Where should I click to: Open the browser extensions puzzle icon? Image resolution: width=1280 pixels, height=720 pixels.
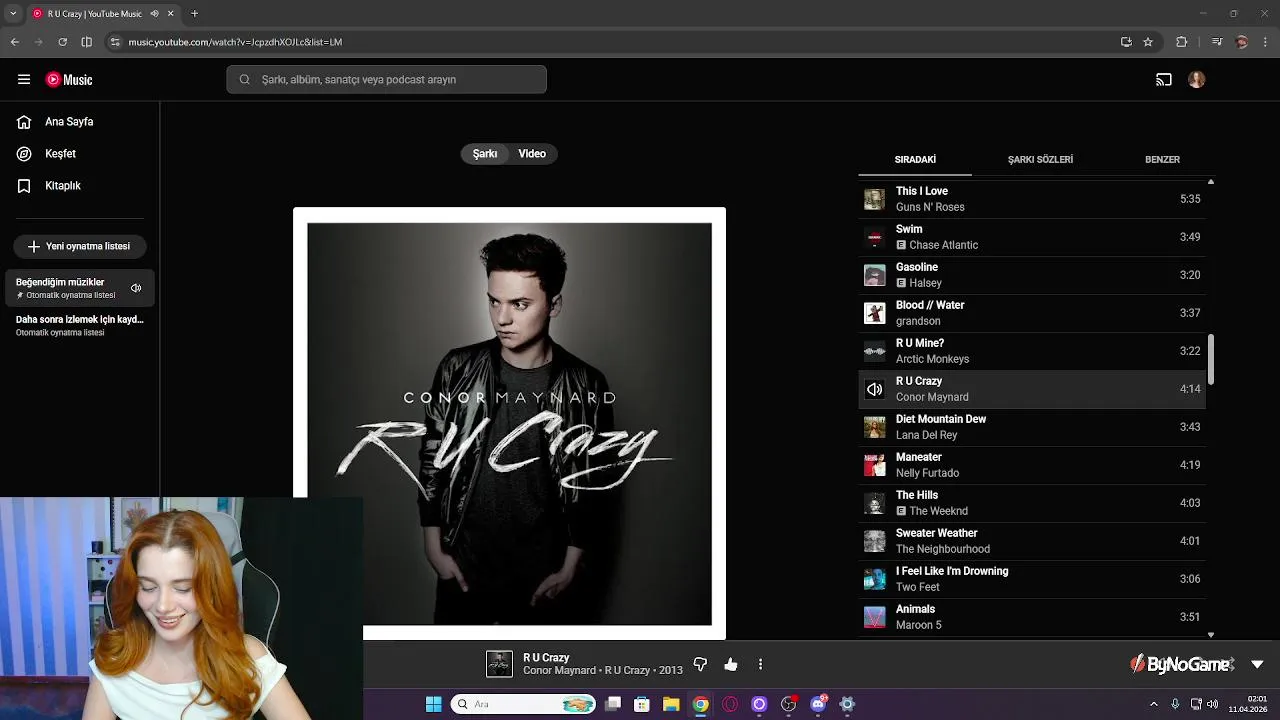1182,42
